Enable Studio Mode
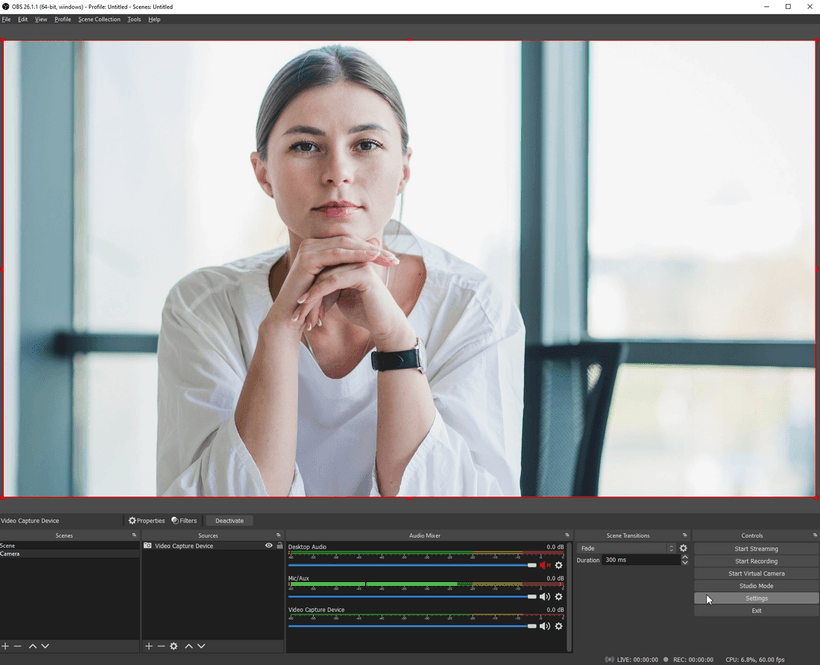This screenshot has width=820, height=665. coord(756,586)
